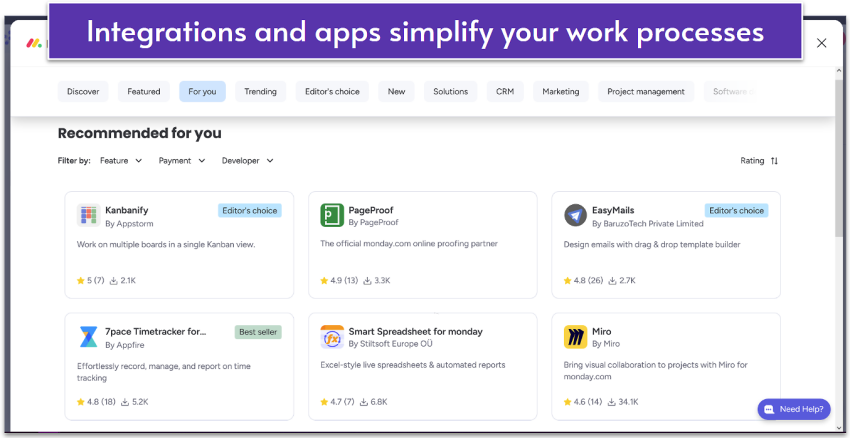Click the Kanbanify app title
850x438 pixels.
click(127, 210)
